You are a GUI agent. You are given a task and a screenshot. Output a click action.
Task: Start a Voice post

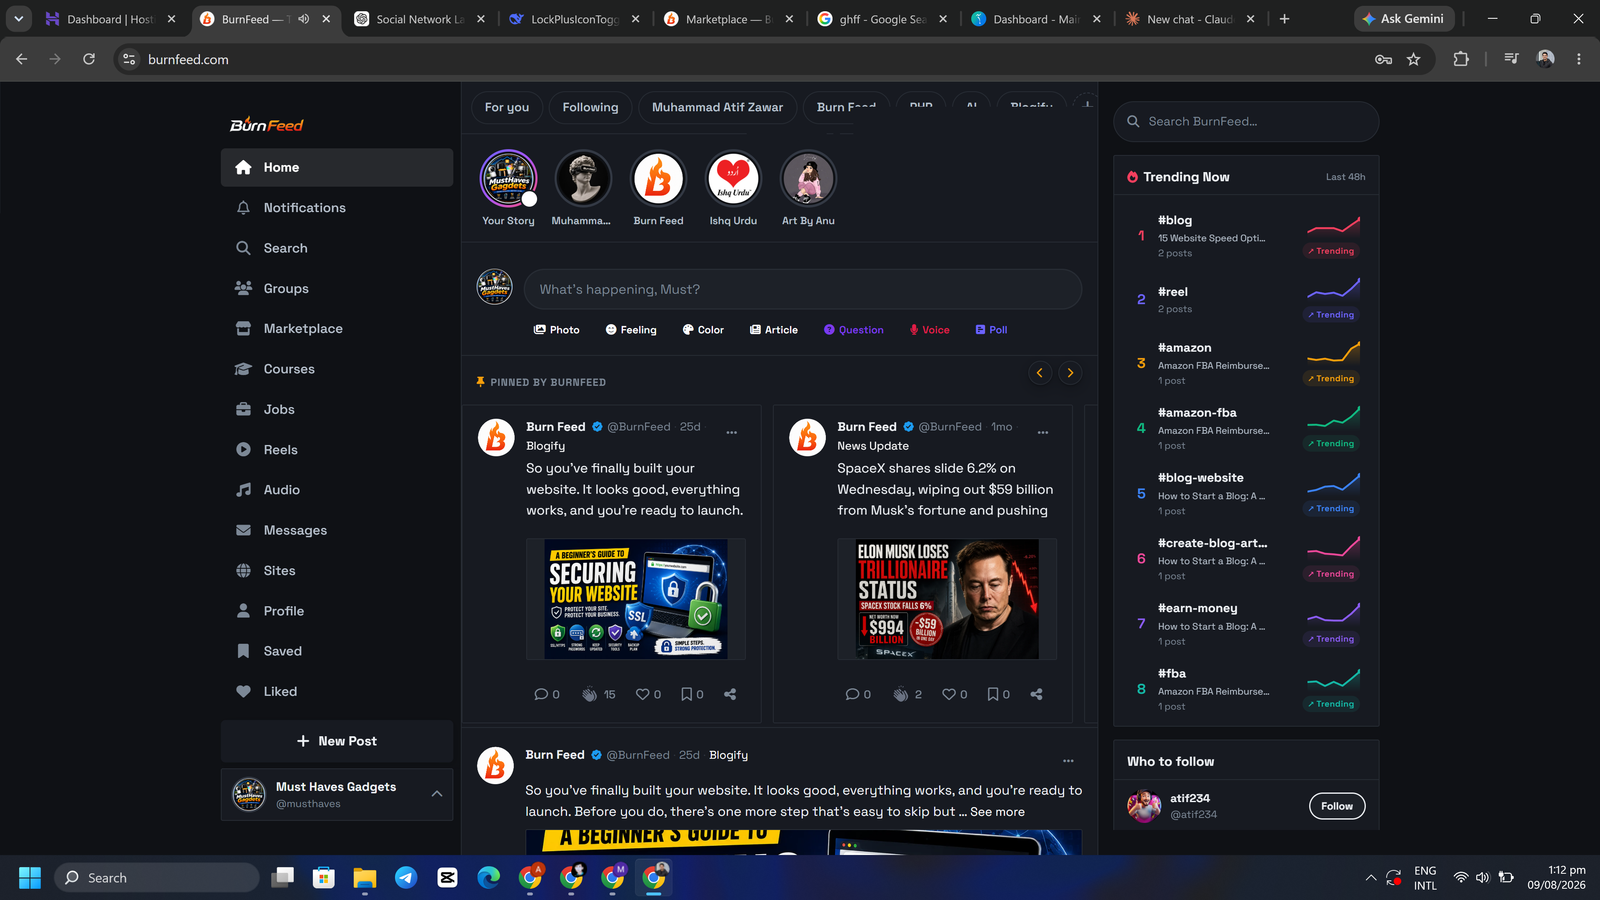929,330
